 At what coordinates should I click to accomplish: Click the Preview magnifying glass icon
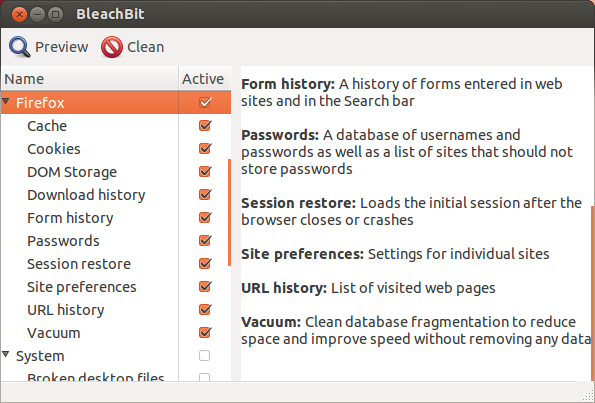pyautogui.click(x=20, y=47)
